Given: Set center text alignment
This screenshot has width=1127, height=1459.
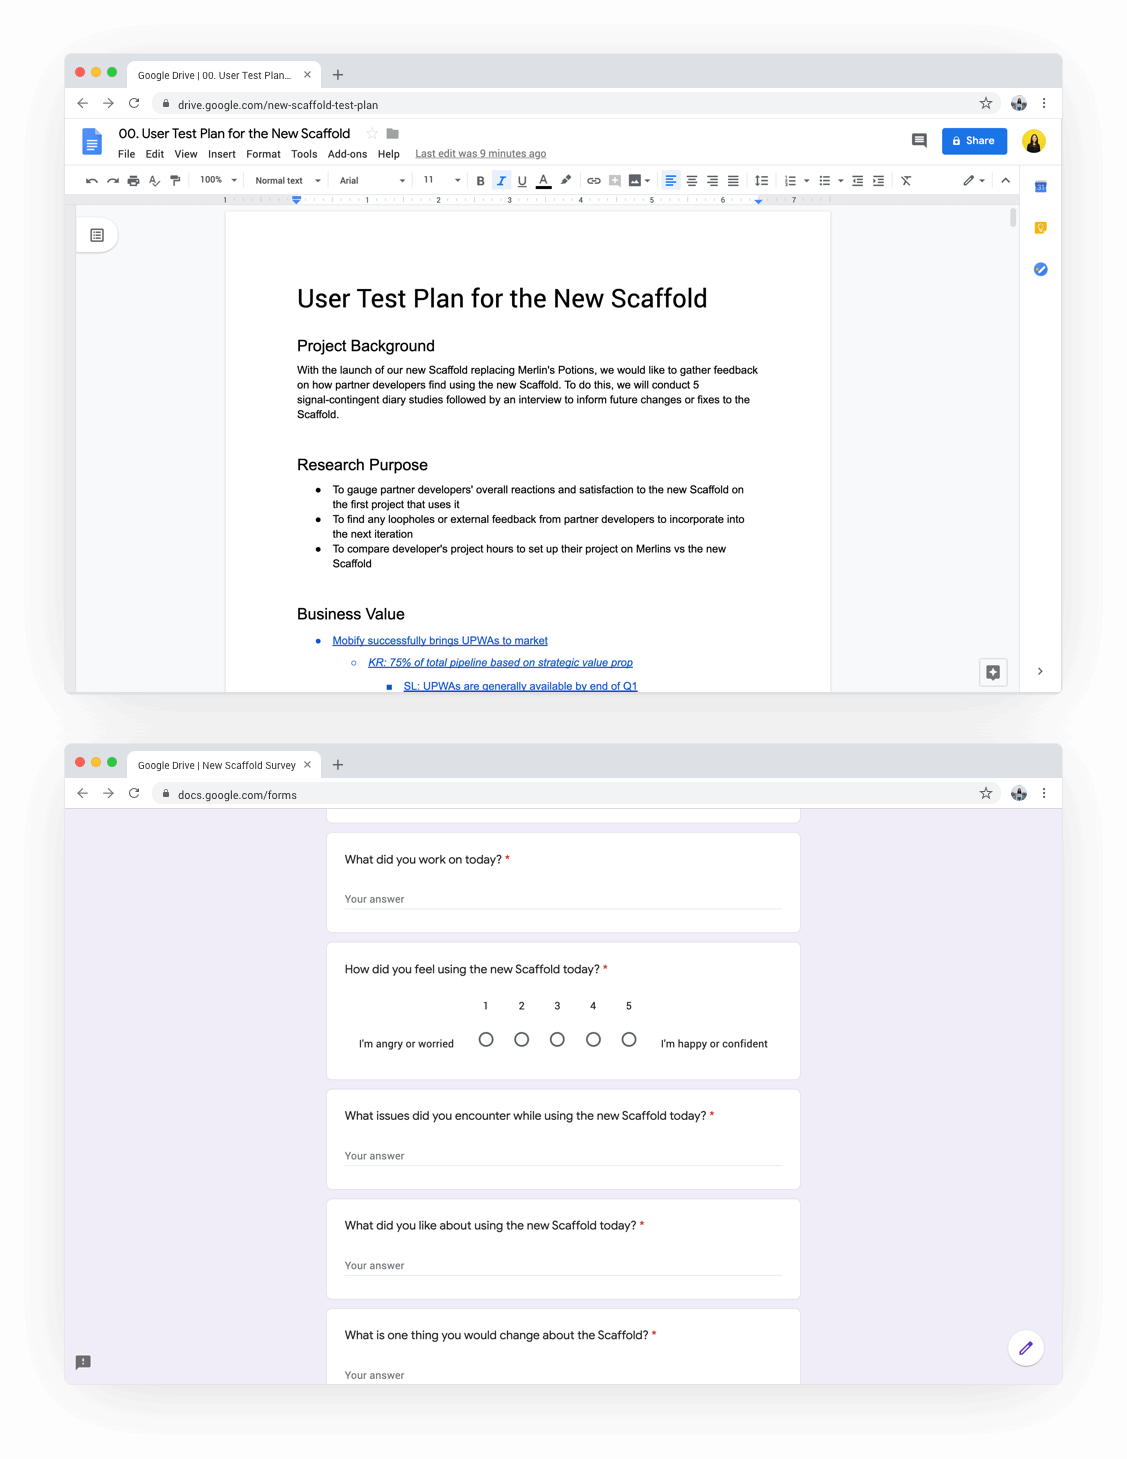Looking at the screenshot, I should (x=692, y=181).
